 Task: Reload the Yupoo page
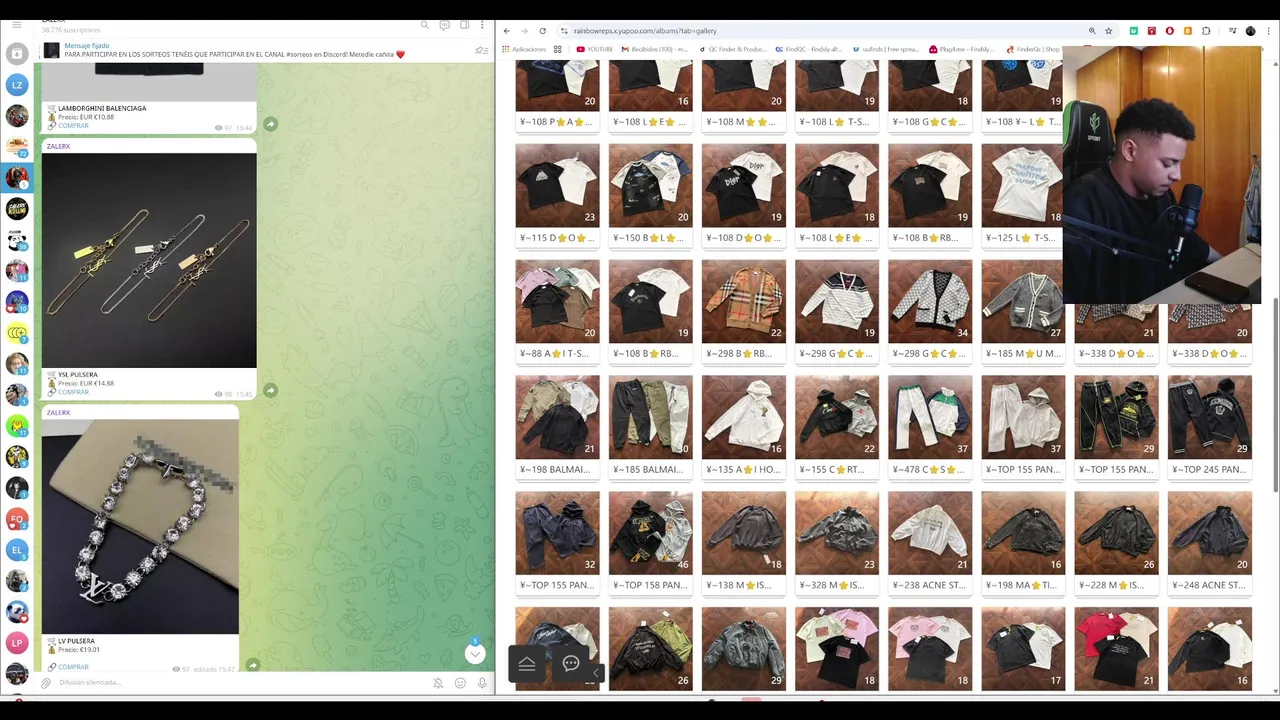click(x=543, y=31)
